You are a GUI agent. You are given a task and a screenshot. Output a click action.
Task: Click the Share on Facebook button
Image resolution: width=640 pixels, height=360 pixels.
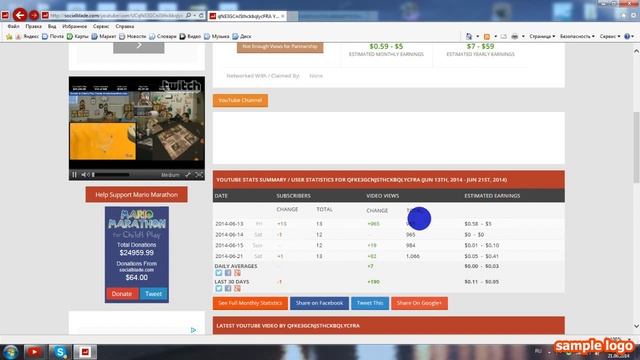click(319, 303)
